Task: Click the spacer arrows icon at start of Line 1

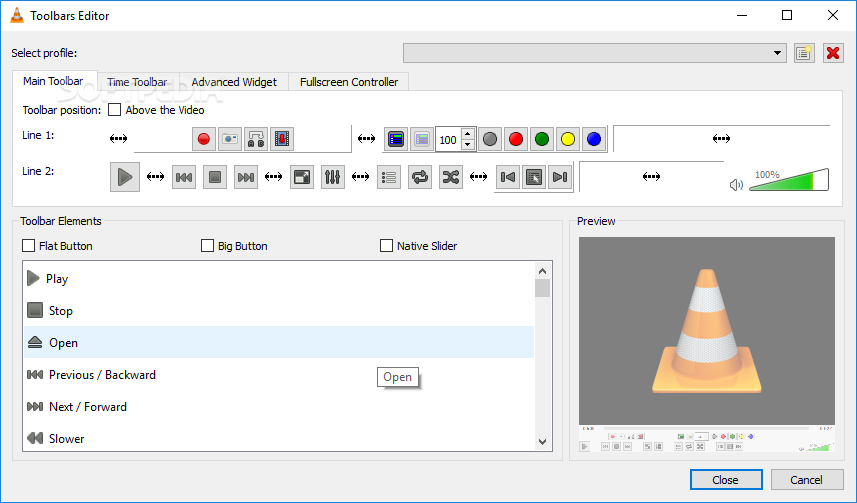Action: (x=118, y=139)
